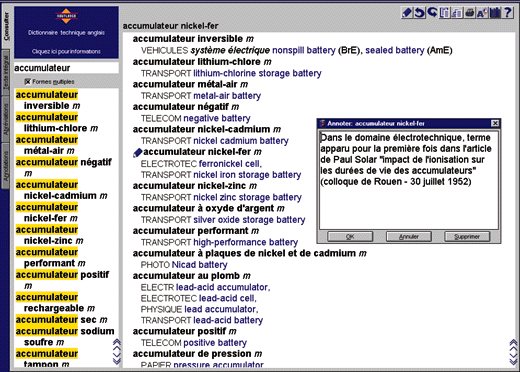Click the Routledge logo in the banner

(x=66, y=16)
